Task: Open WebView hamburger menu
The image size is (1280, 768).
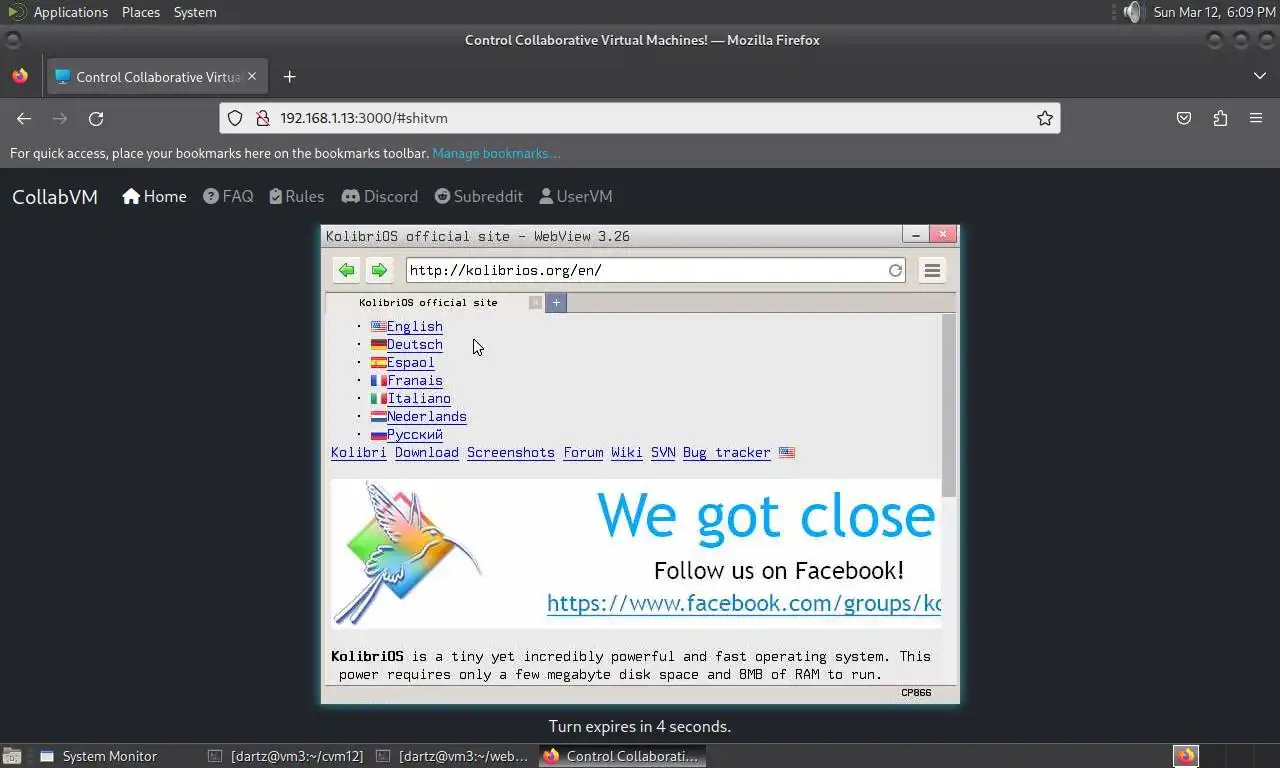Action: pyautogui.click(x=932, y=270)
